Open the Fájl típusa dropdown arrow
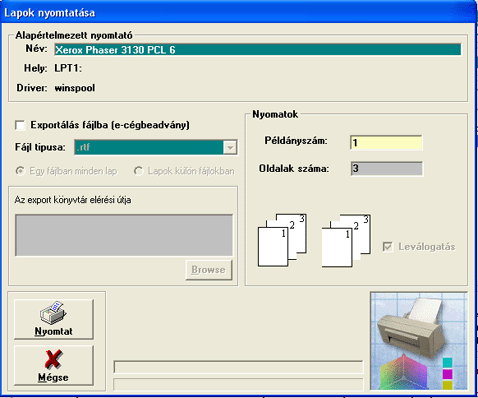This screenshot has width=478, height=398. (230, 147)
